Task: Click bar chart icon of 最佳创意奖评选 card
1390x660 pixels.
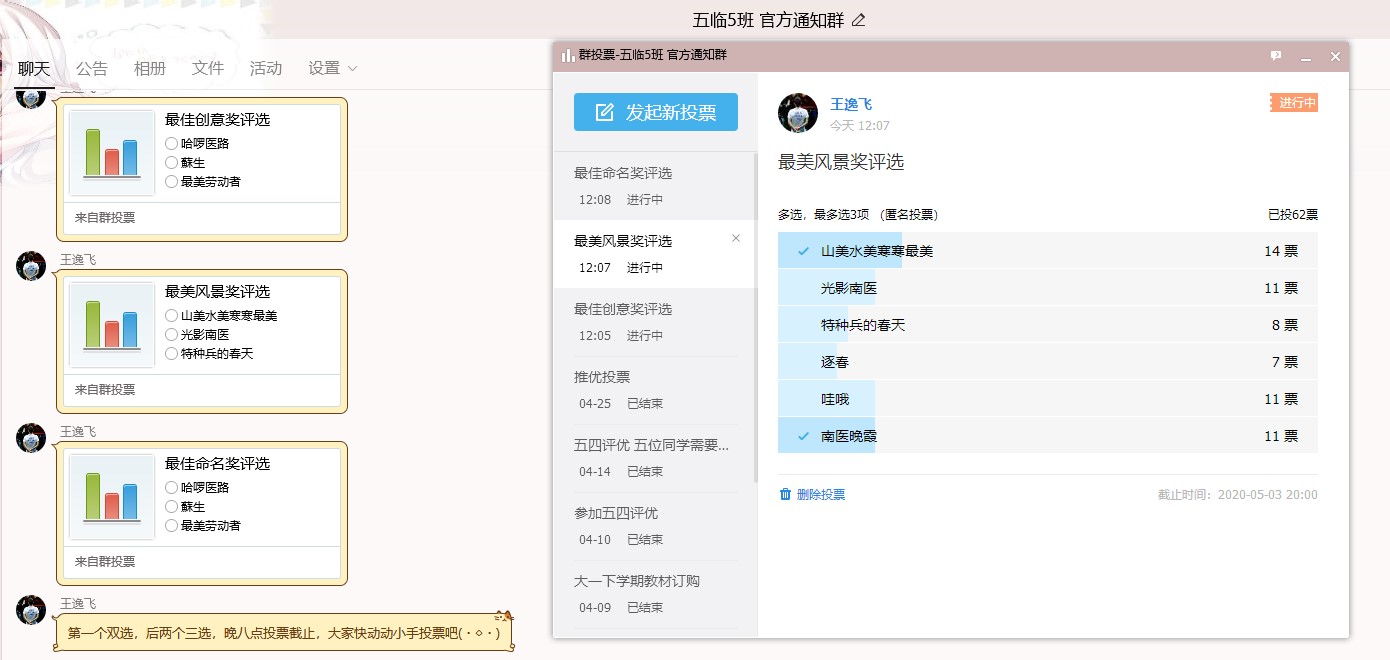Action: point(111,152)
